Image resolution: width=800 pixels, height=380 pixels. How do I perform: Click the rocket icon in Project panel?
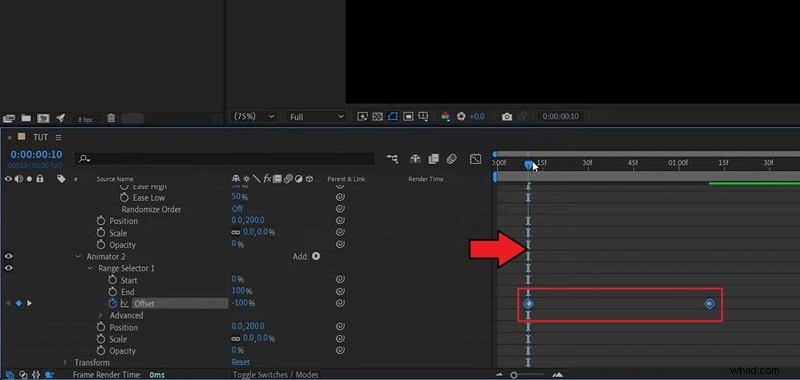pos(60,118)
